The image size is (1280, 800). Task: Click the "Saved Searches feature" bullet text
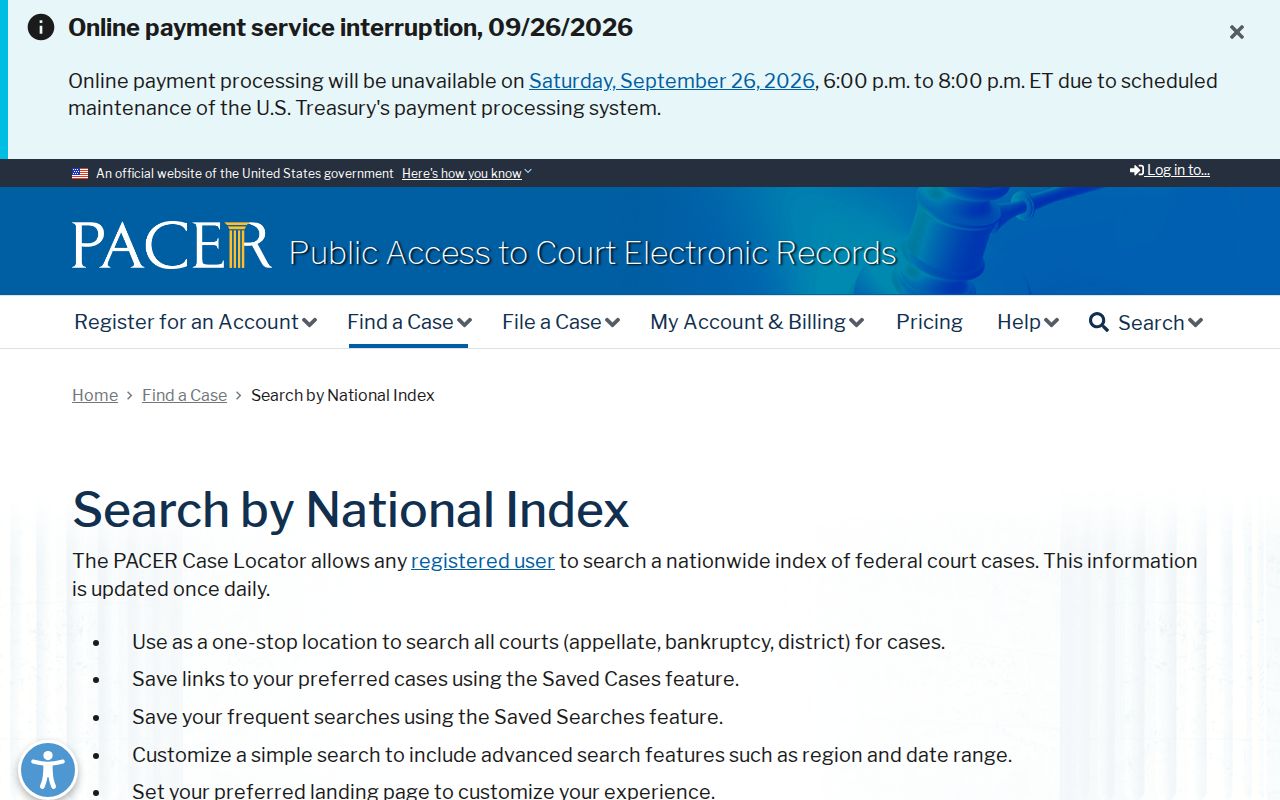click(427, 717)
